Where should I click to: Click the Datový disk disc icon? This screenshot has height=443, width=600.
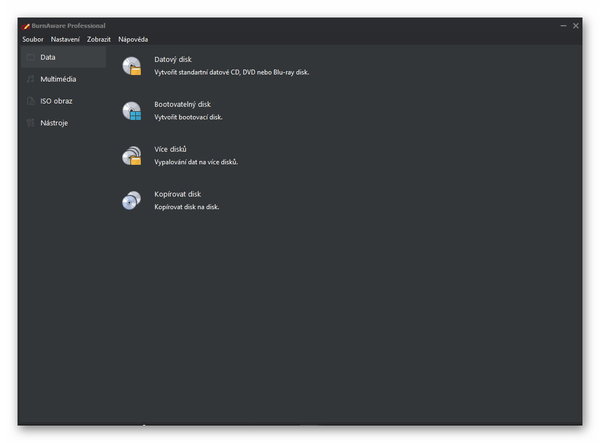pyautogui.click(x=131, y=66)
